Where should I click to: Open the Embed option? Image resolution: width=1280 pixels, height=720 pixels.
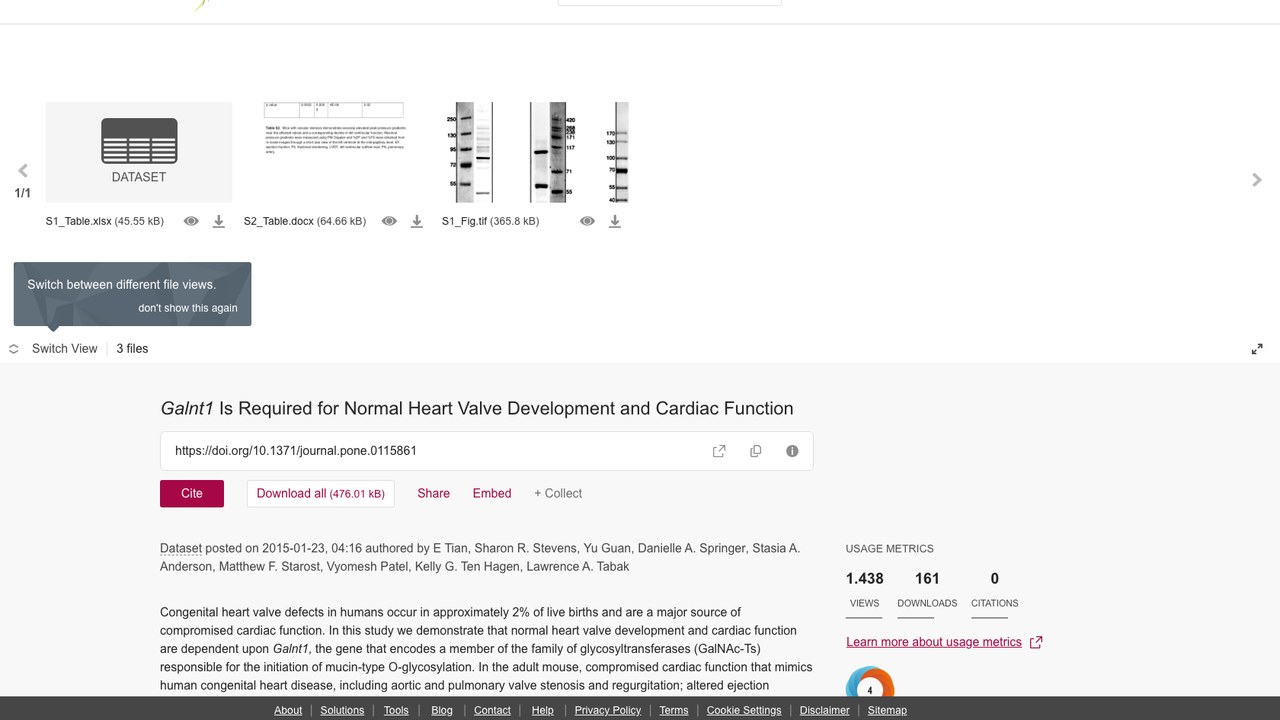pyautogui.click(x=492, y=493)
